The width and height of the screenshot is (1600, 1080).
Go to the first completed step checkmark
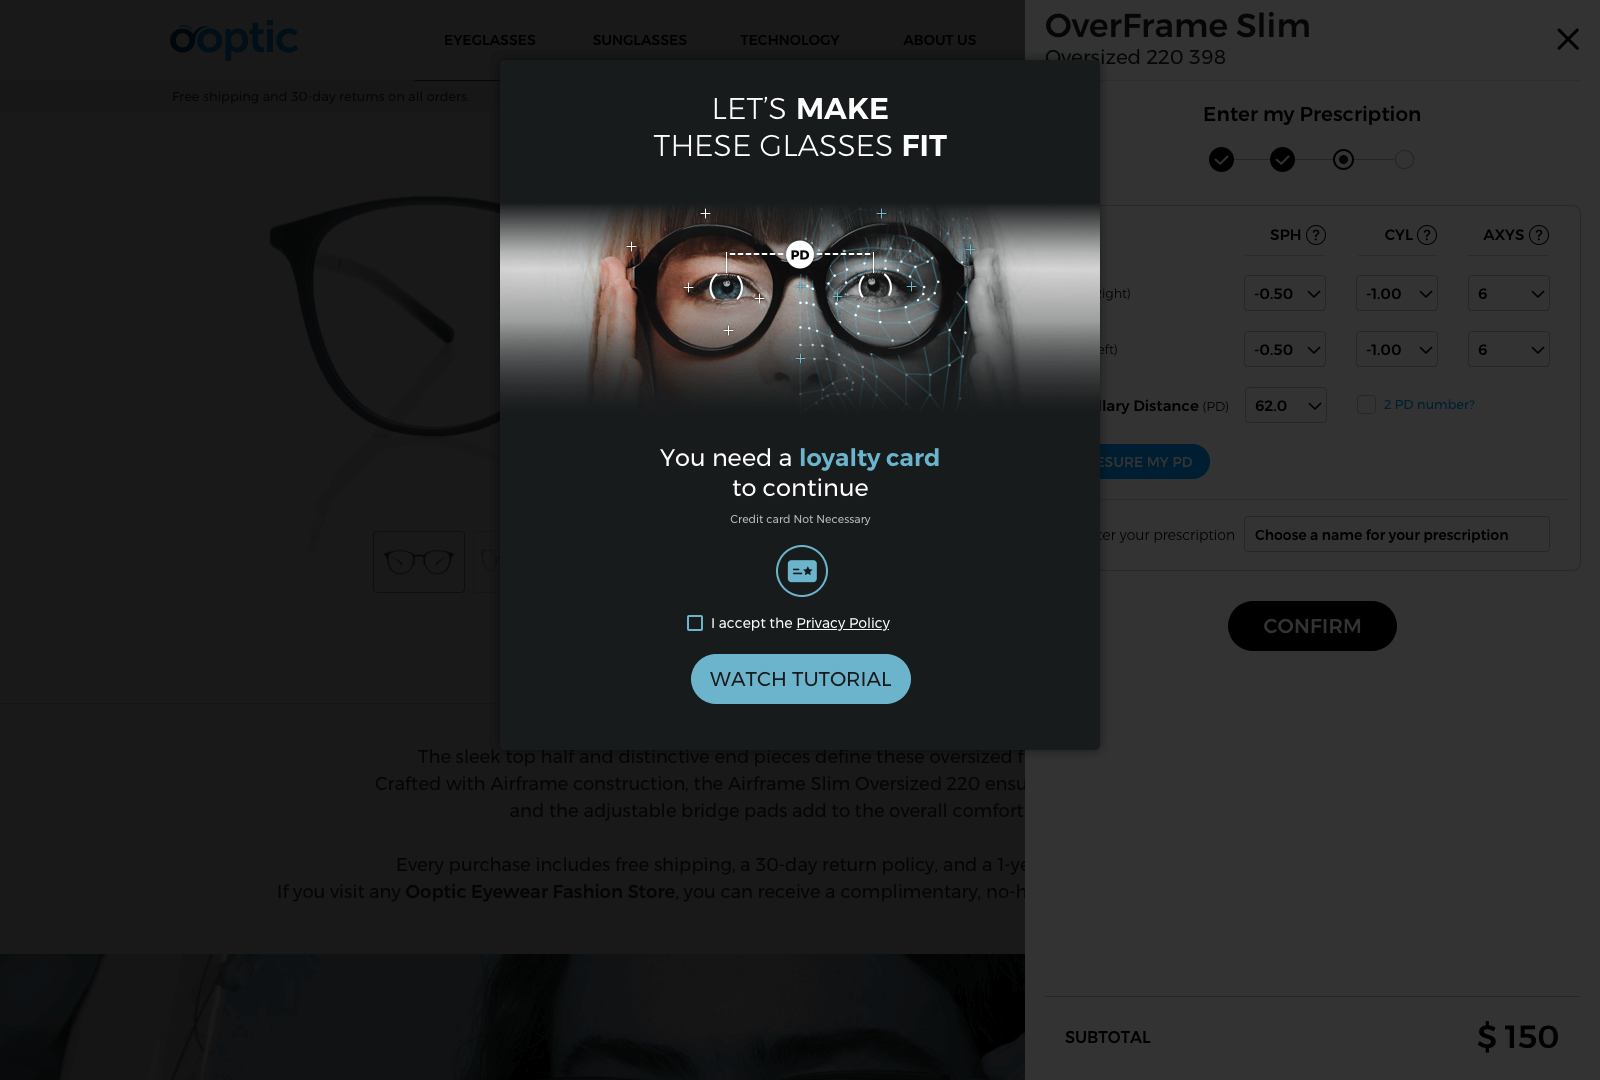(x=1221, y=159)
